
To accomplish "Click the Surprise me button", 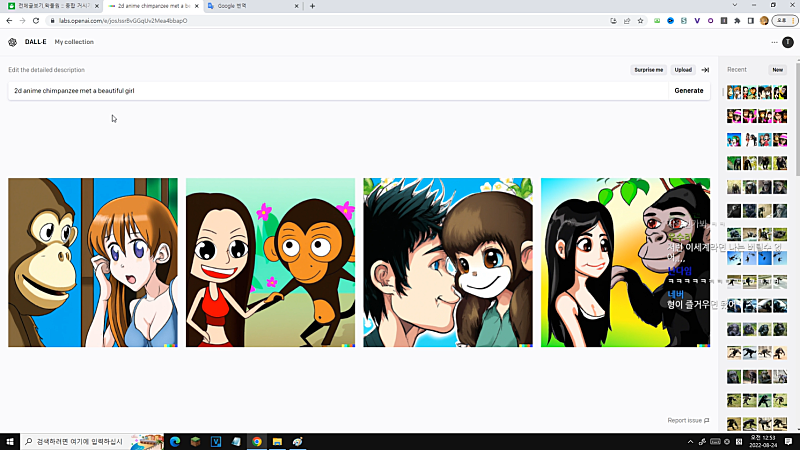I will coord(648,70).
